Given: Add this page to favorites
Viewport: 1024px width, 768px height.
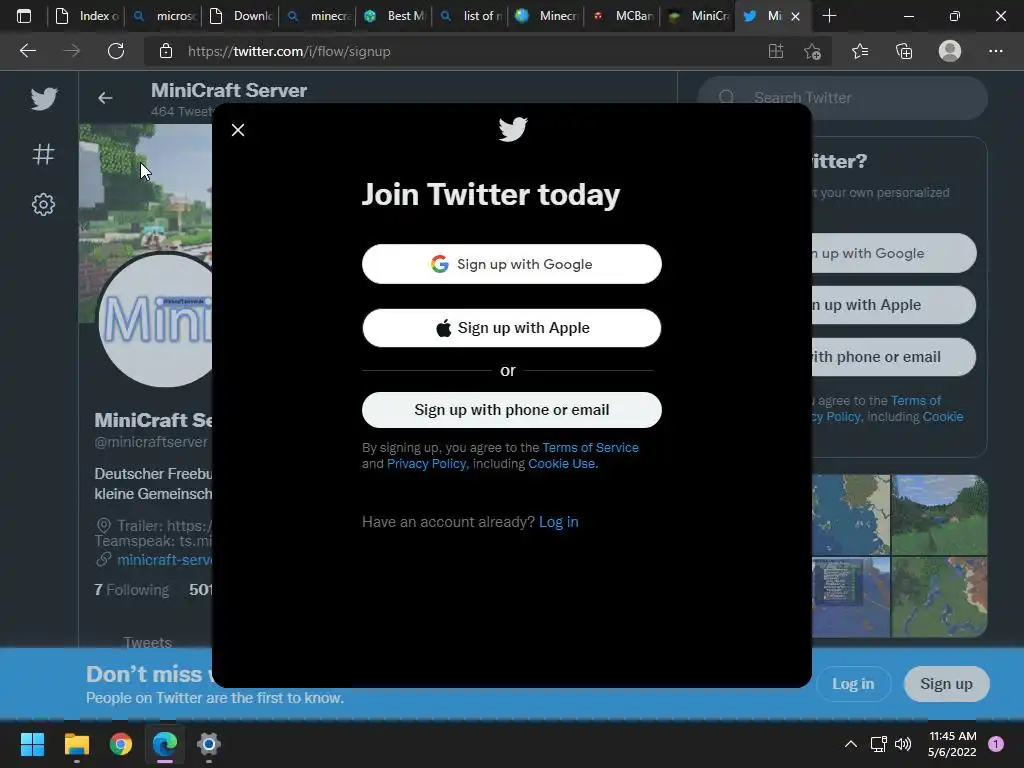Looking at the screenshot, I should (812, 51).
